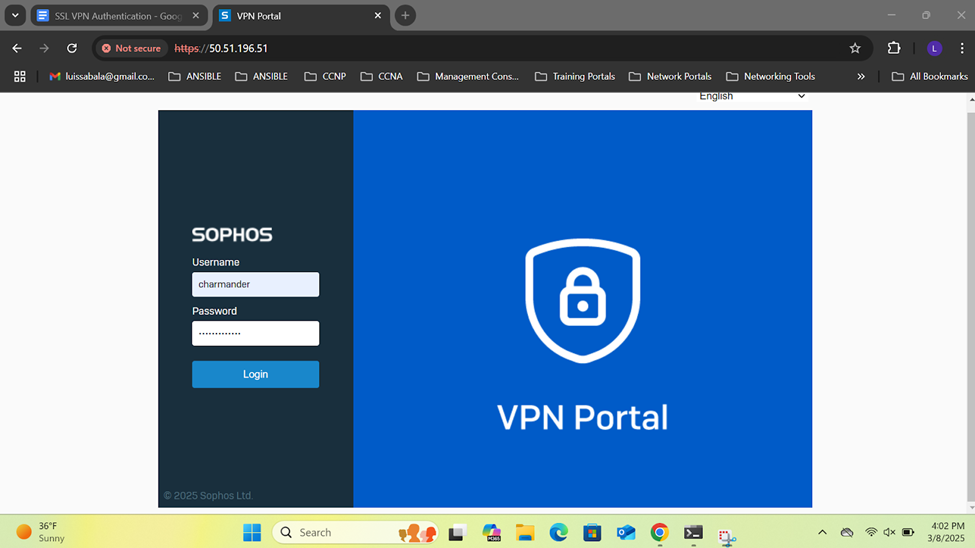This screenshot has width=975, height=548.
Task: Reload the VPN Portal page
Action: (72, 49)
